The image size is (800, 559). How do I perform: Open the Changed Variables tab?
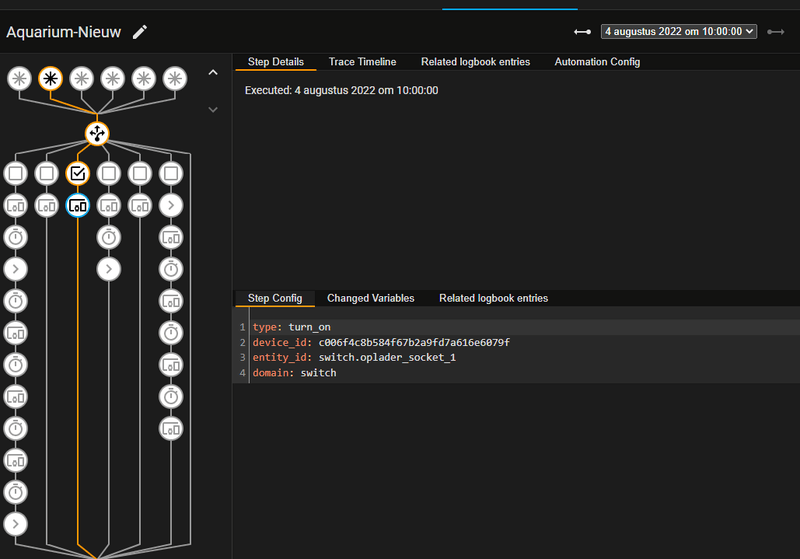(370, 298)
